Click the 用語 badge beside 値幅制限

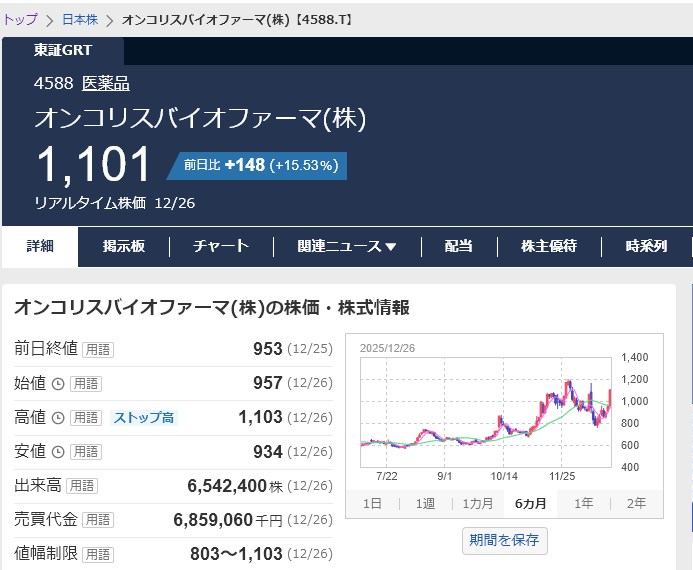(98, 554)
